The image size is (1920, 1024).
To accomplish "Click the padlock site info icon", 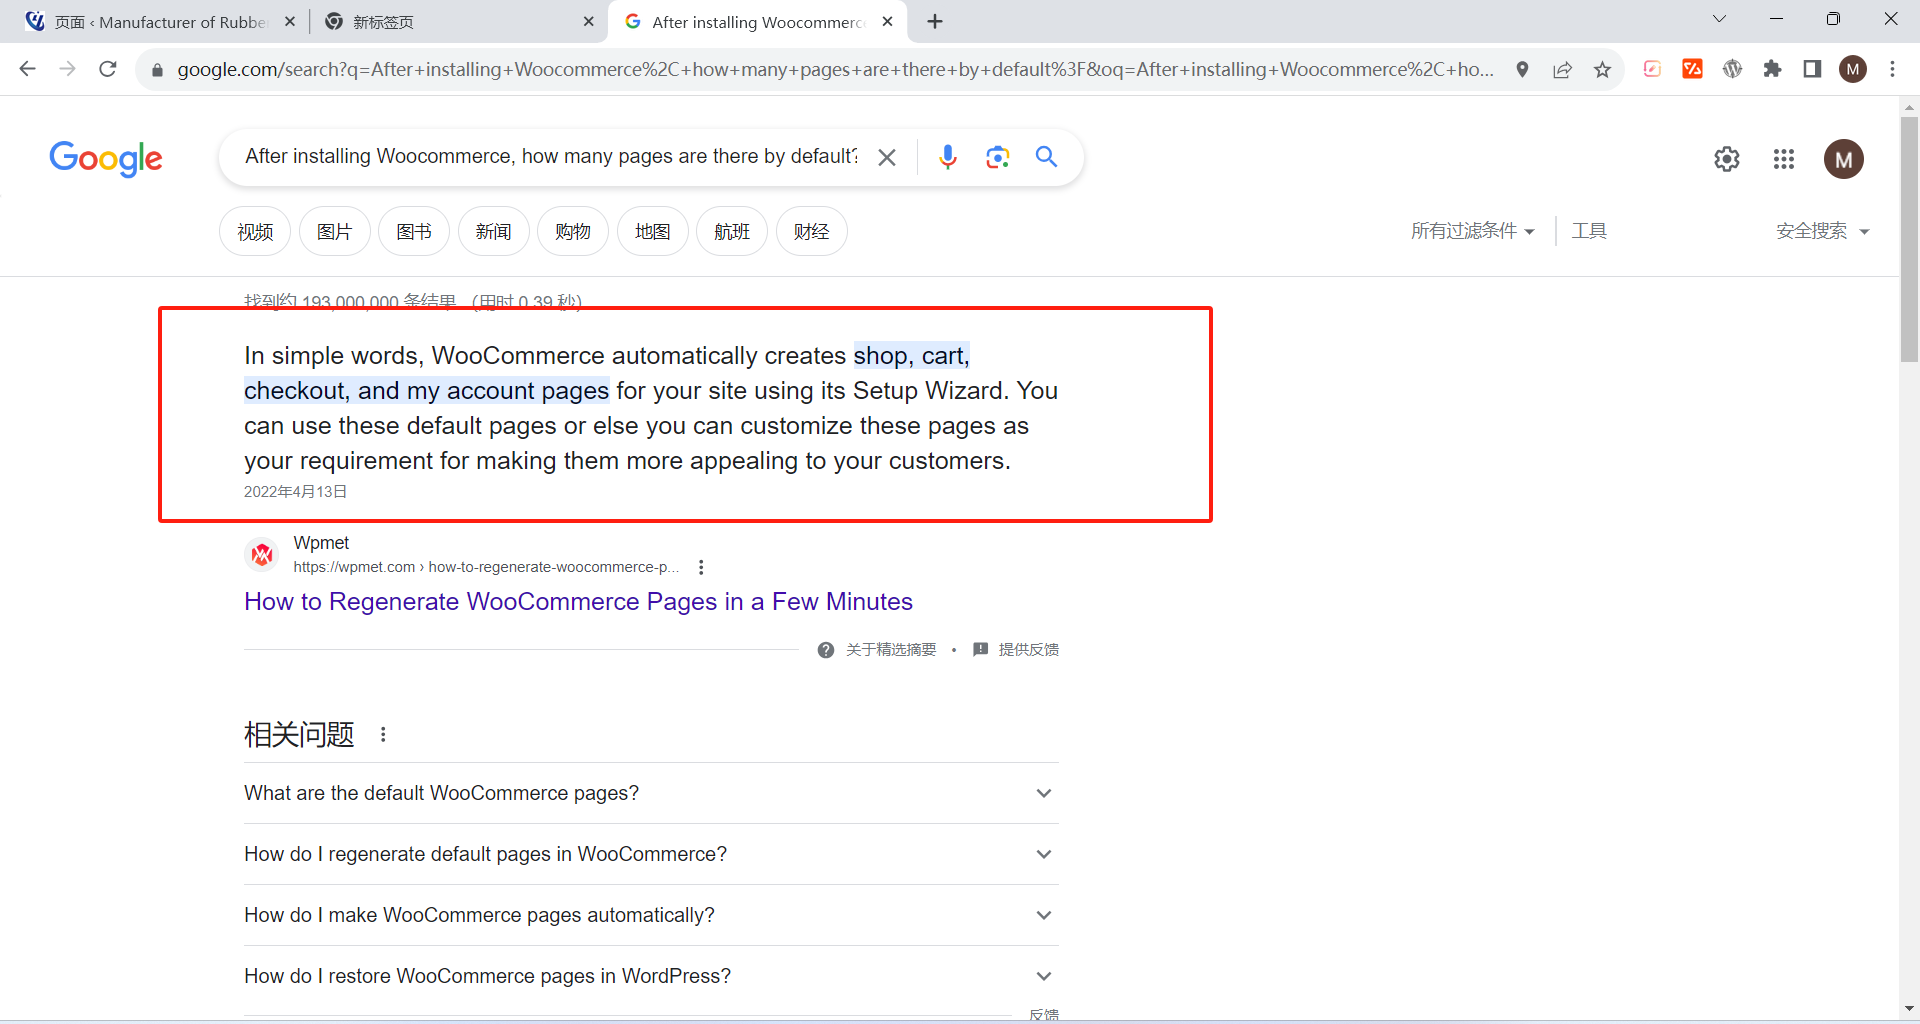I will (x=157, y=70).
